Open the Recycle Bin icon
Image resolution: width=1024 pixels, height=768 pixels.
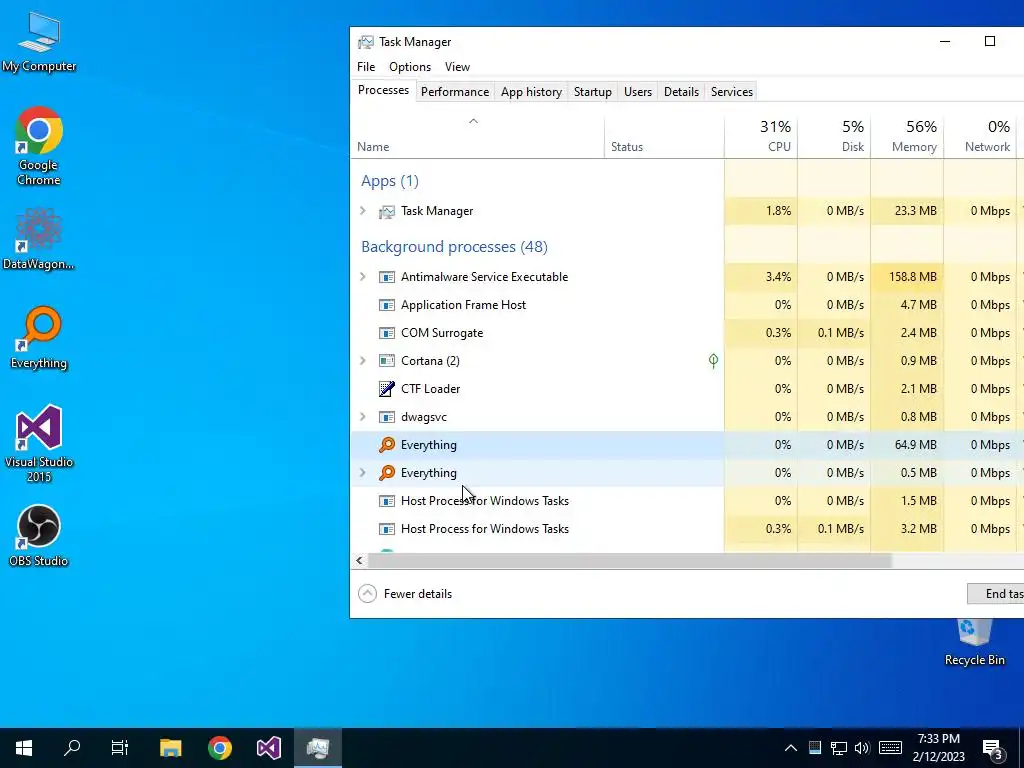(x=974, y=643)
